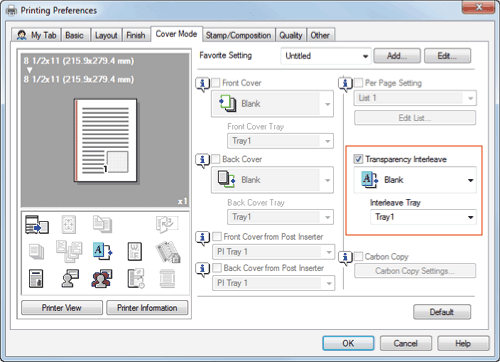This screenshot has height=362, width=500.
Task: Uncheck the Transparency Interleave checkbox
Action: 358,159
